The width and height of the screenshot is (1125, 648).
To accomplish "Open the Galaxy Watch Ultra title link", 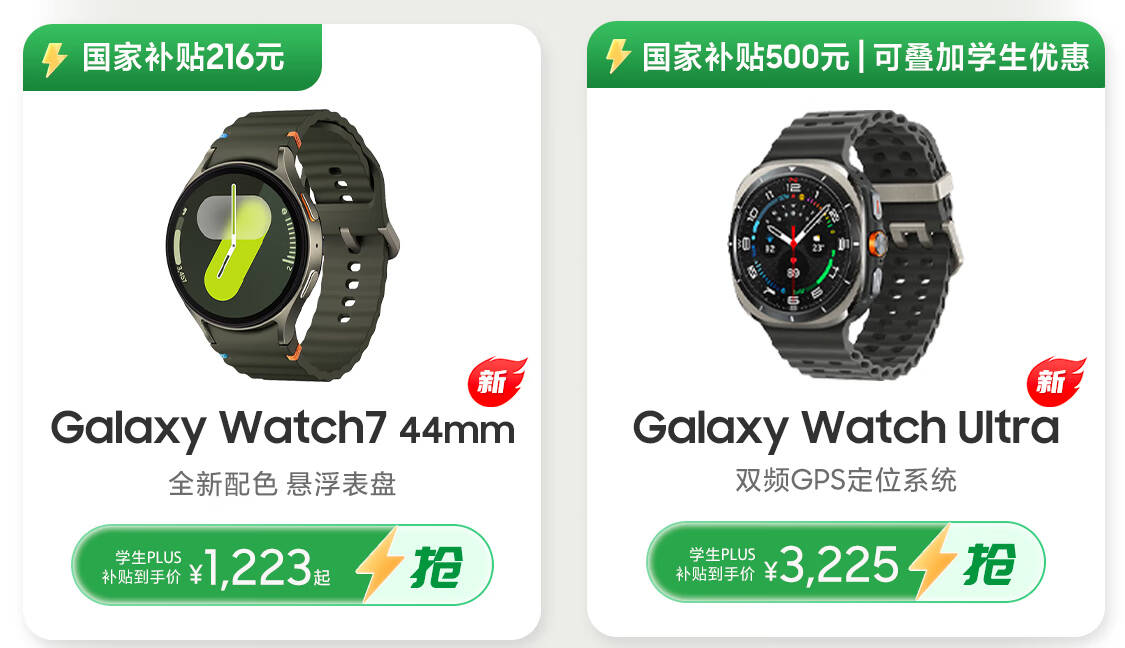I will point(846,429).
